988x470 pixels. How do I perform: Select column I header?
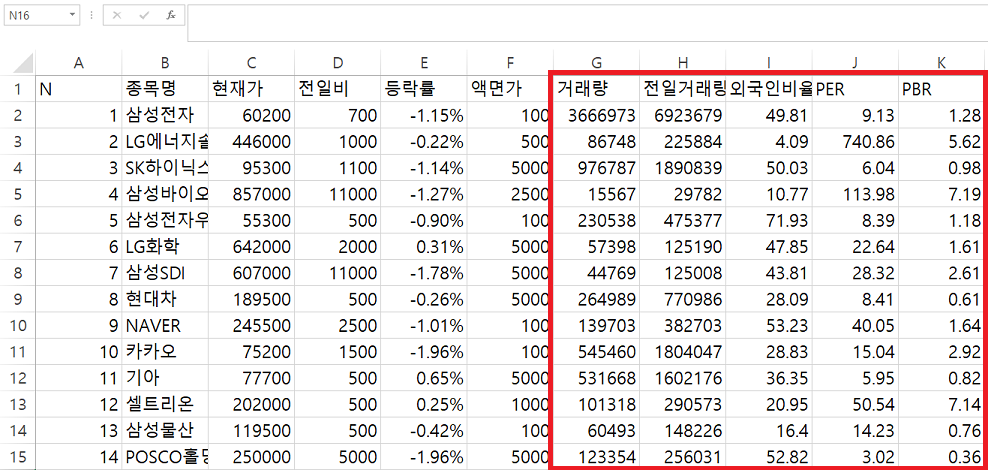[769, 62]
